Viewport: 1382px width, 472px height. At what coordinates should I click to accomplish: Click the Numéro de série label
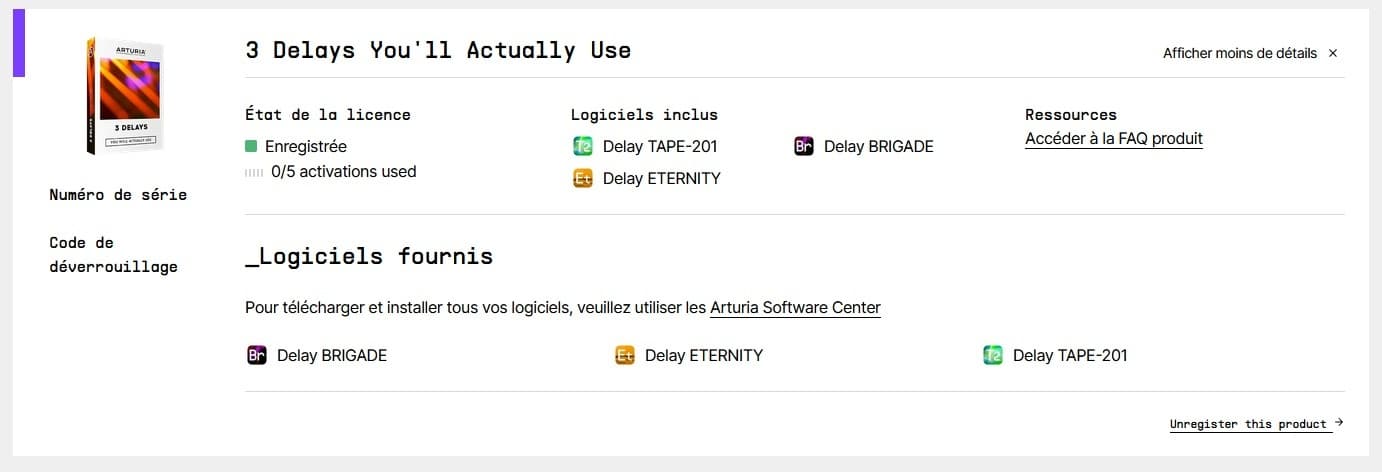(118, 195)
